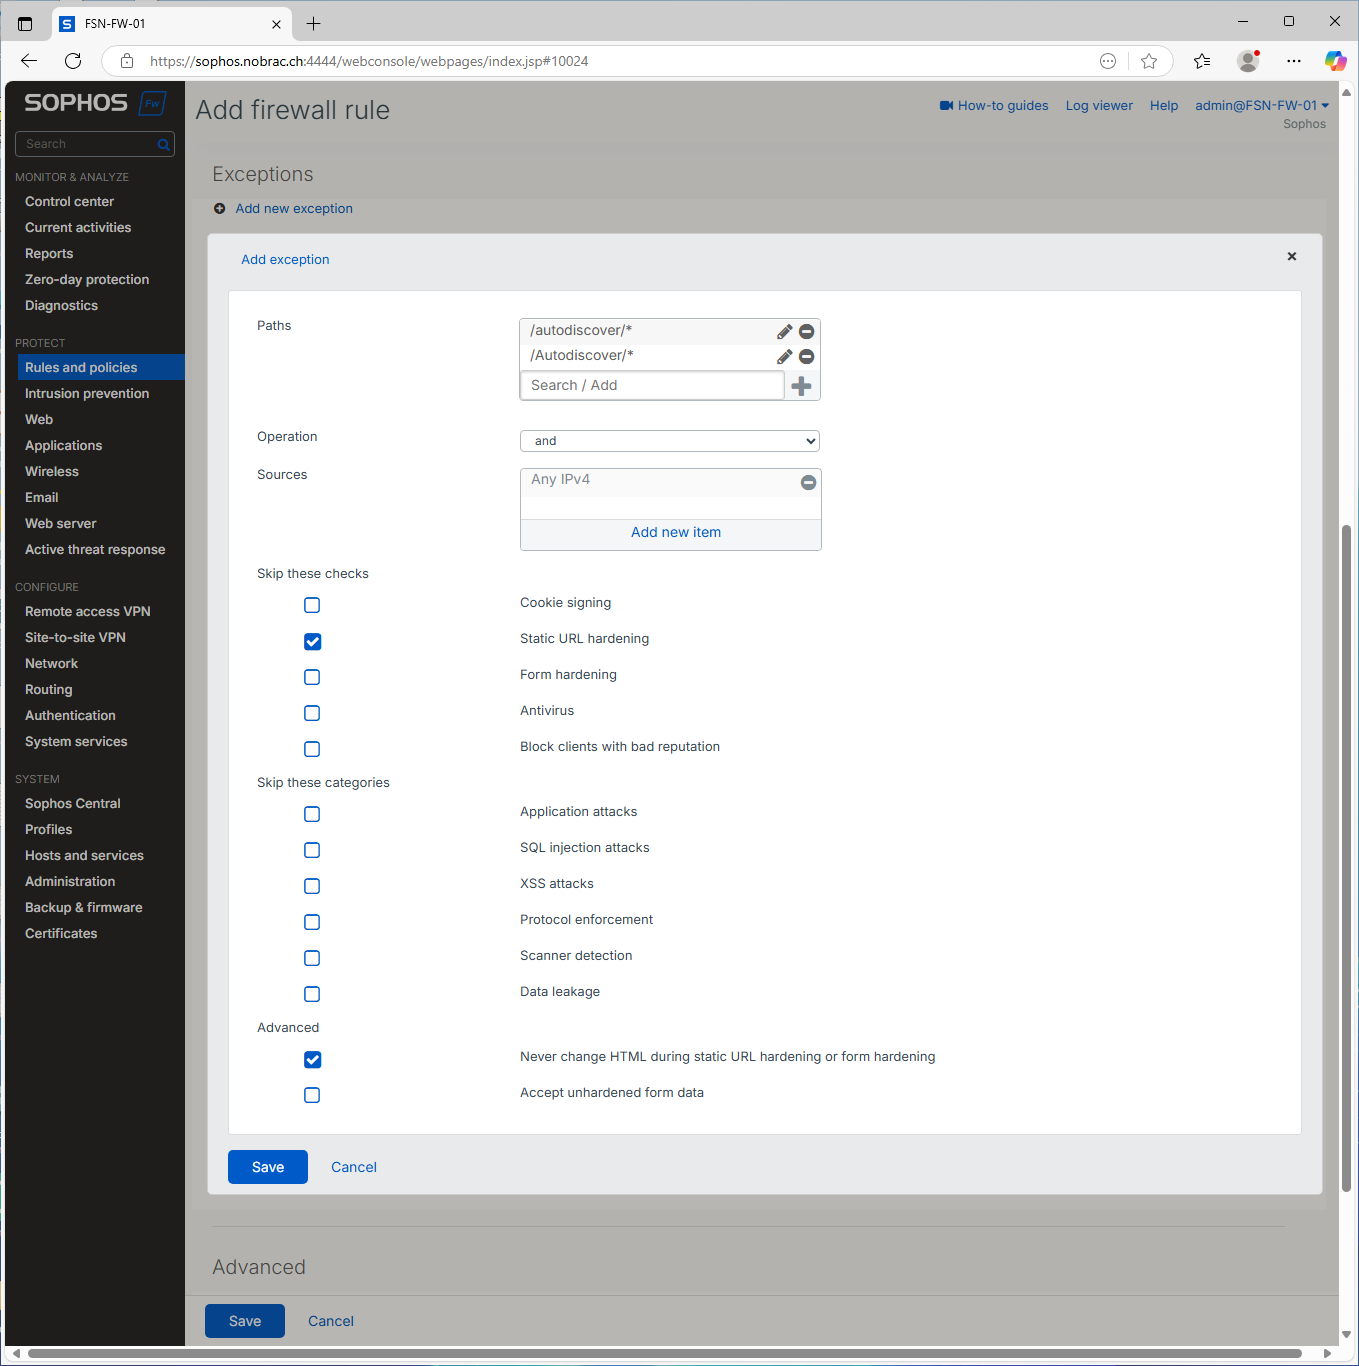
Task: Remove the /autodiscover/* path entry
Action: (807, 331)
